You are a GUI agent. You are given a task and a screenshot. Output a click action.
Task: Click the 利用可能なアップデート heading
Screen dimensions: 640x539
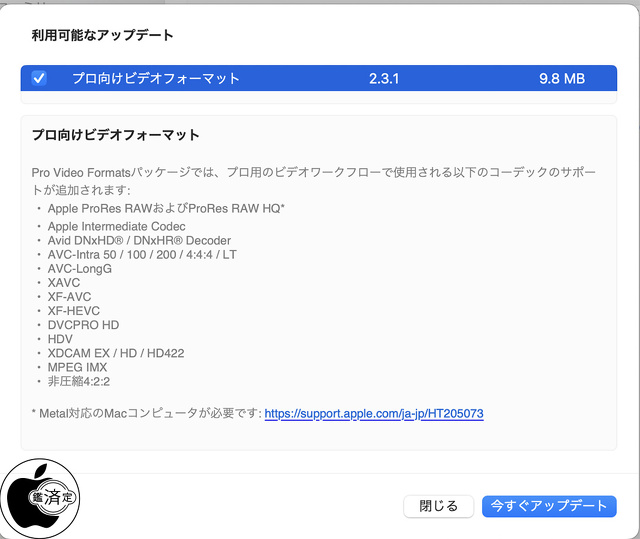(103, 36)
